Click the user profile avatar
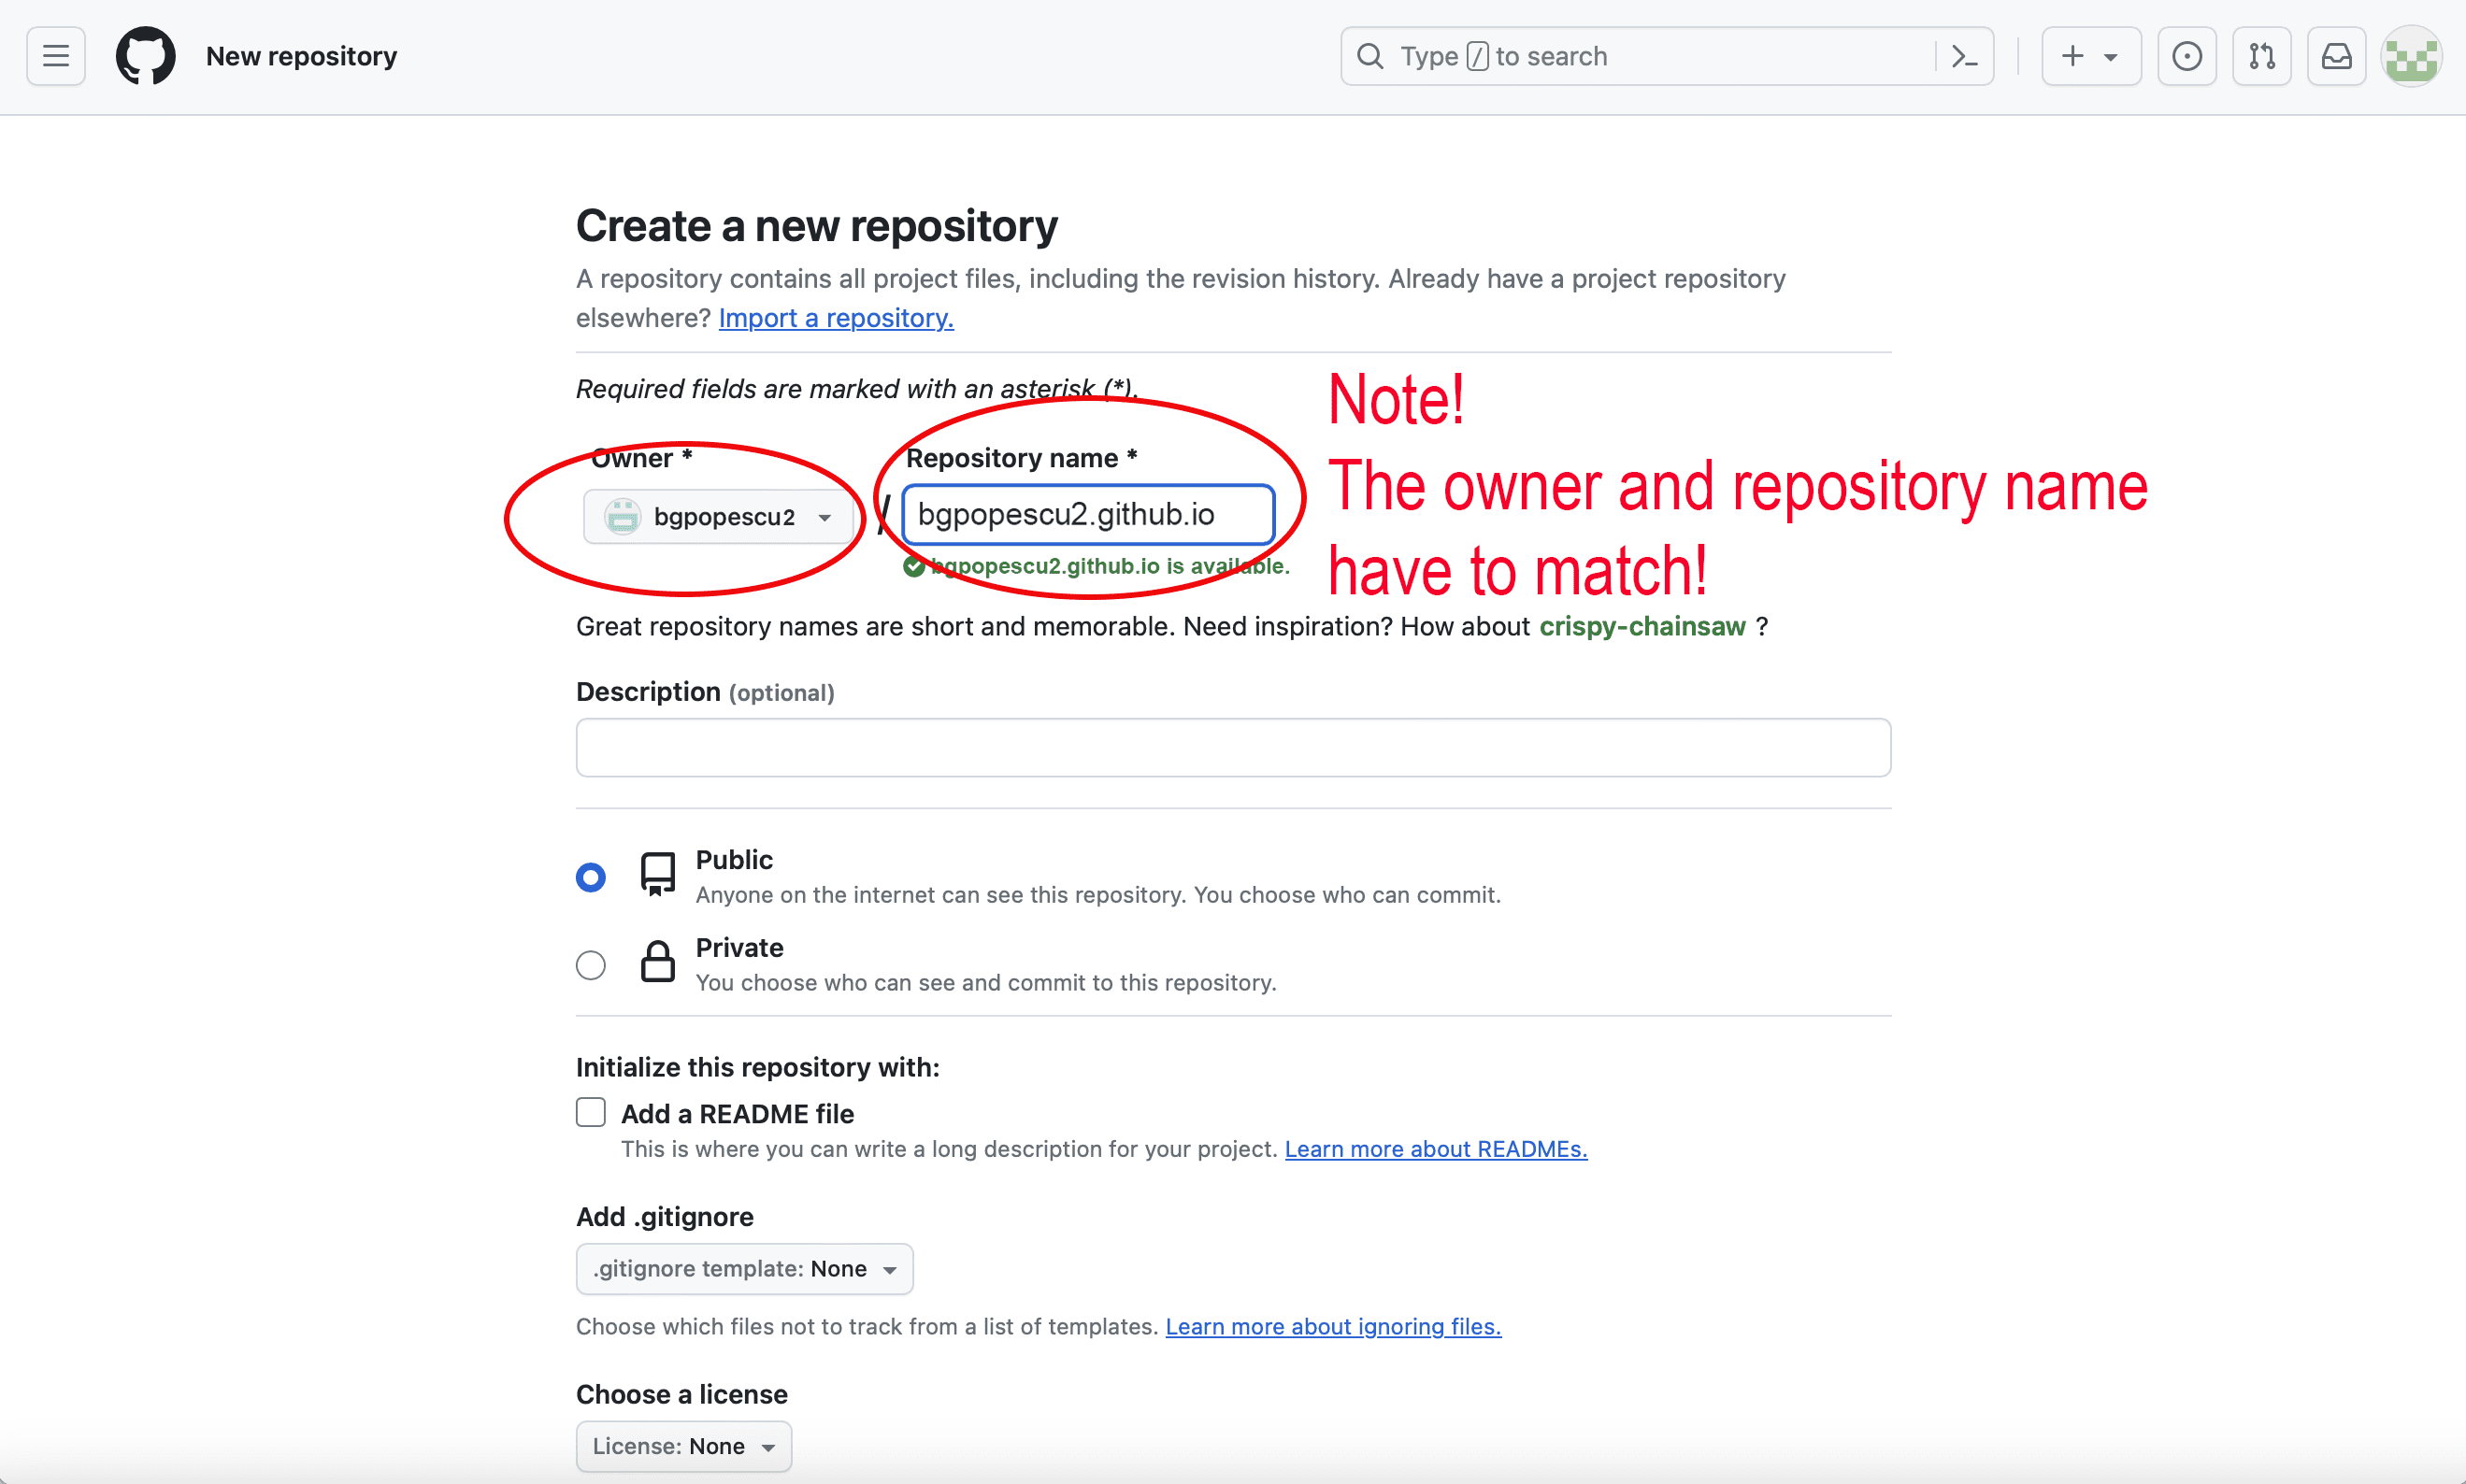Image resolution: width=2466 pixels, height=1484 pixels. 2411,56
